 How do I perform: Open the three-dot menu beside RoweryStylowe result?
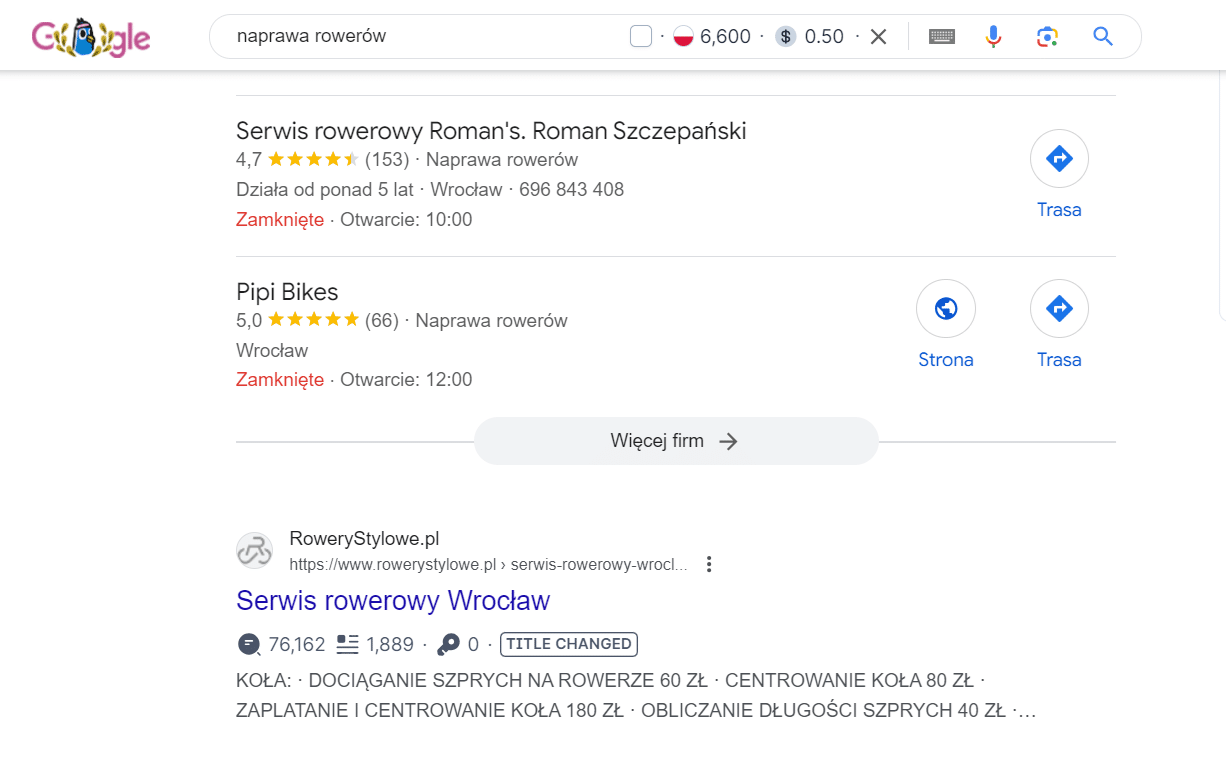tap(709, 564)
